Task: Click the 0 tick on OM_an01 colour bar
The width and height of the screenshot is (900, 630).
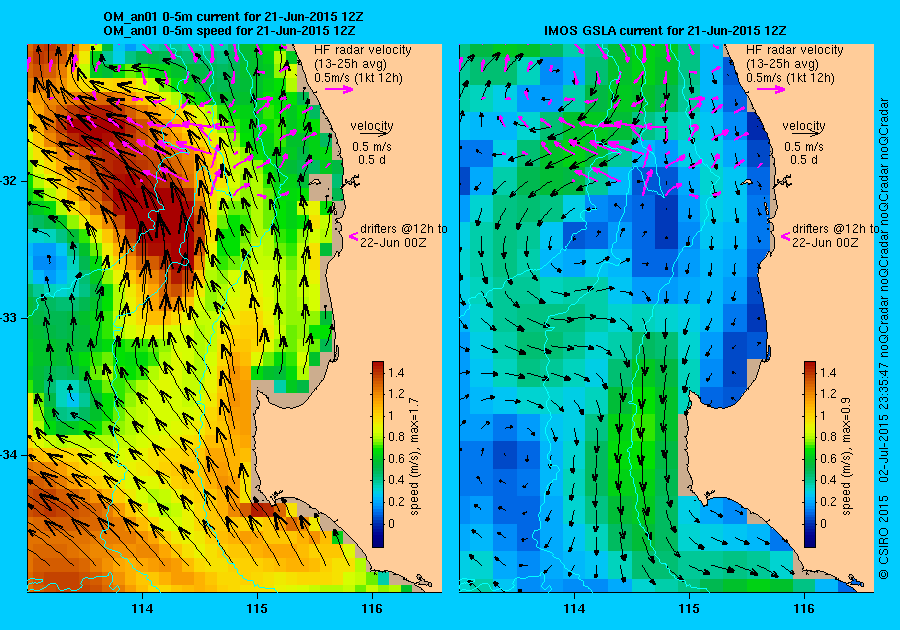Action: pos(391,523)
